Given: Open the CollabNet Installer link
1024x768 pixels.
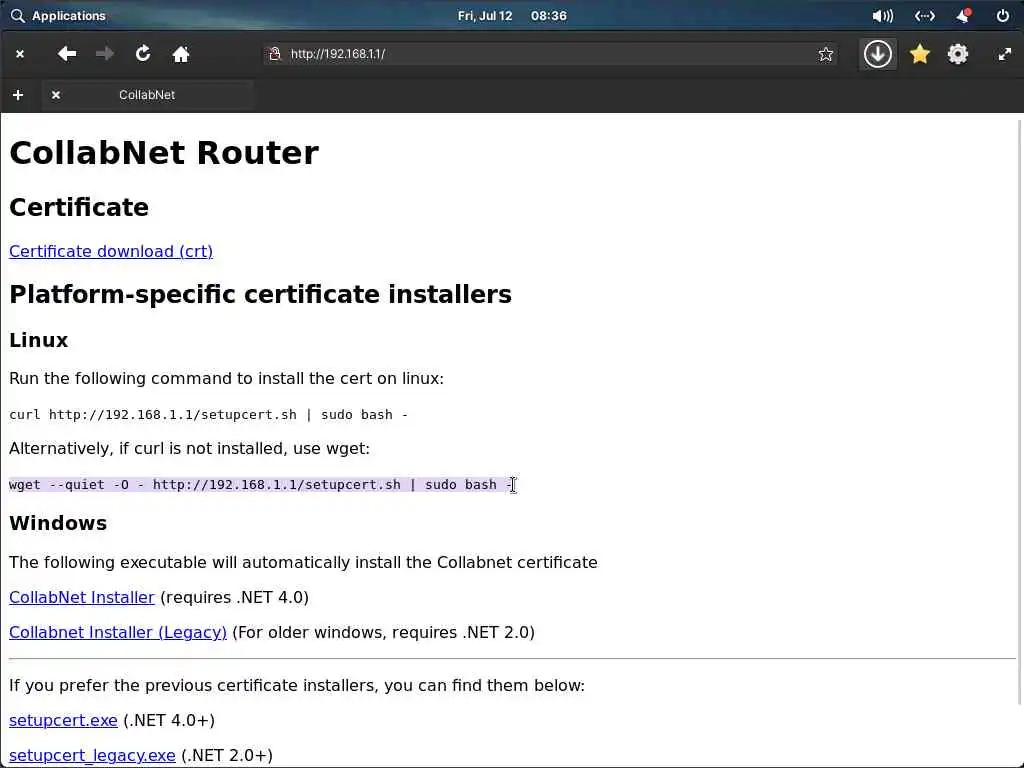Looking at the screenshot, I should pyautogui.click(x=82, y=598).
